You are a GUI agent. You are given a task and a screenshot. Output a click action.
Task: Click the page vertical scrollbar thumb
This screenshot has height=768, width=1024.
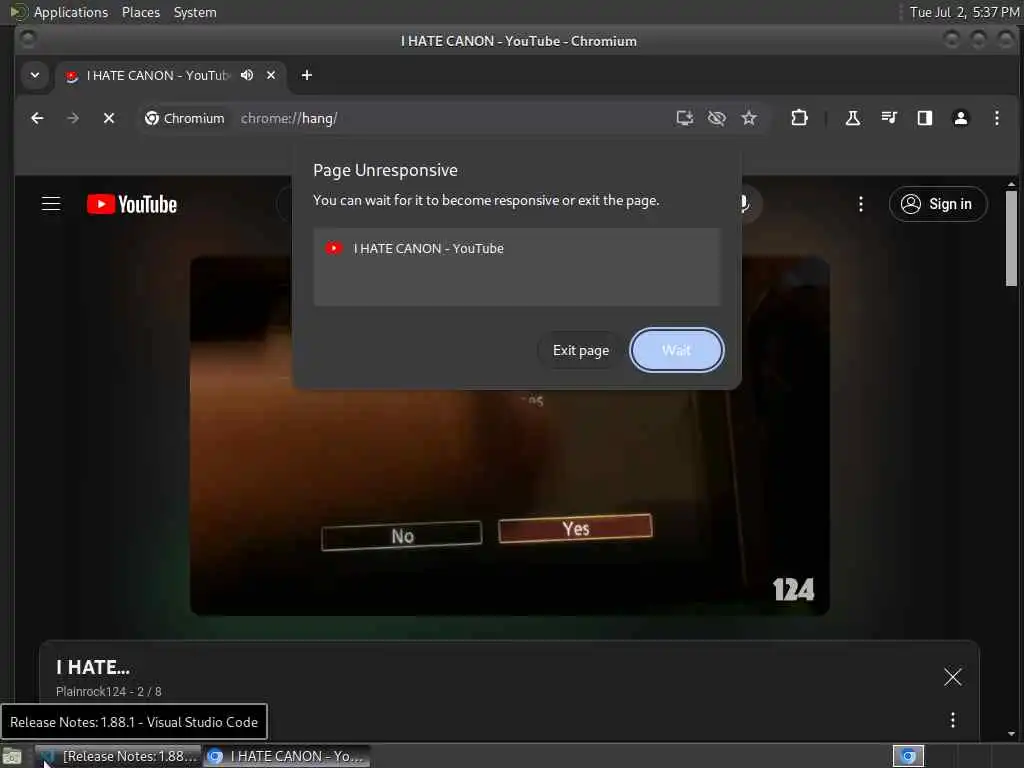click(x=1012, y=238)
